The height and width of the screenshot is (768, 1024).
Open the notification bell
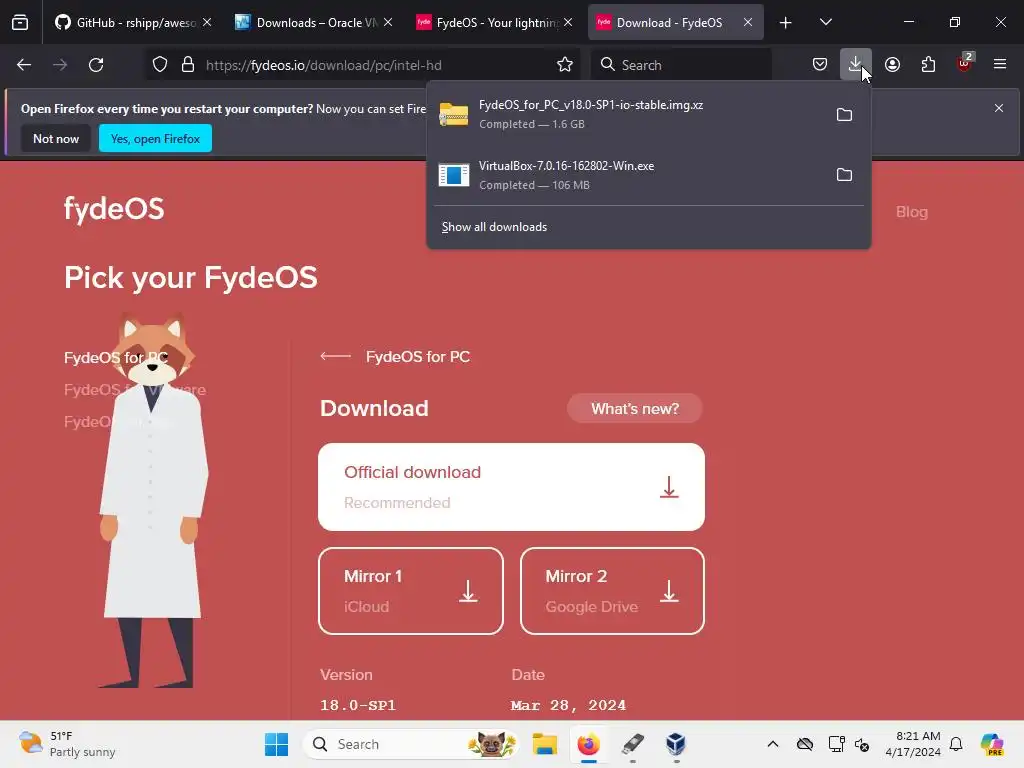click(956, 744)
